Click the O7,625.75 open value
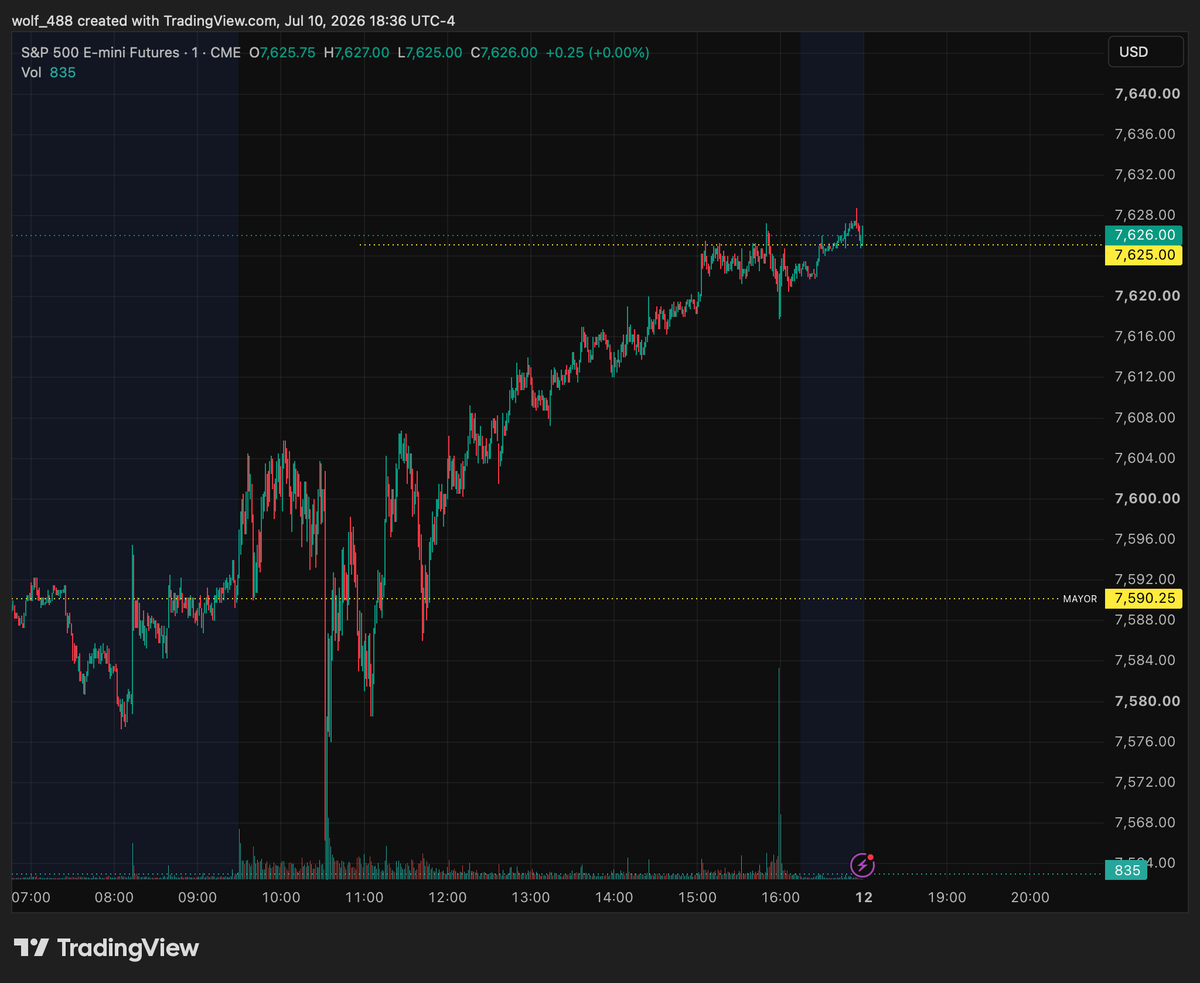1200x983 pixels. point(283,52)
